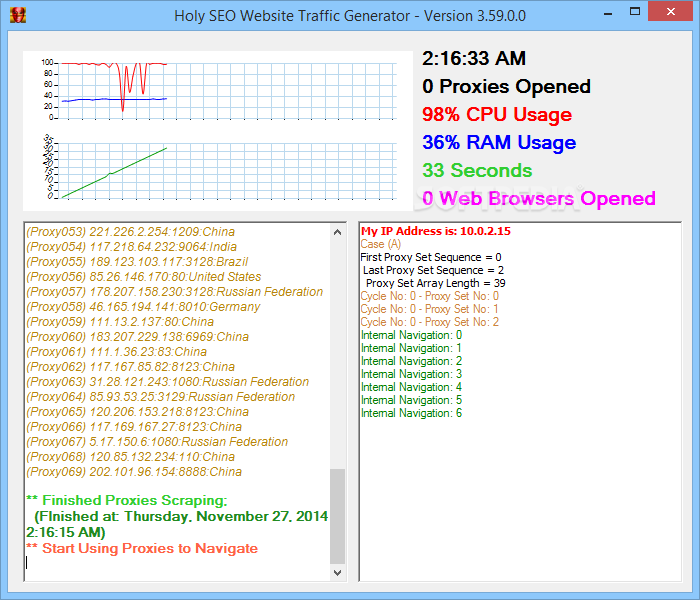The width and height of the screenshot is (700, 600).
Task: Click the Internal Navigation: 0 line
Action: point(411,335)
